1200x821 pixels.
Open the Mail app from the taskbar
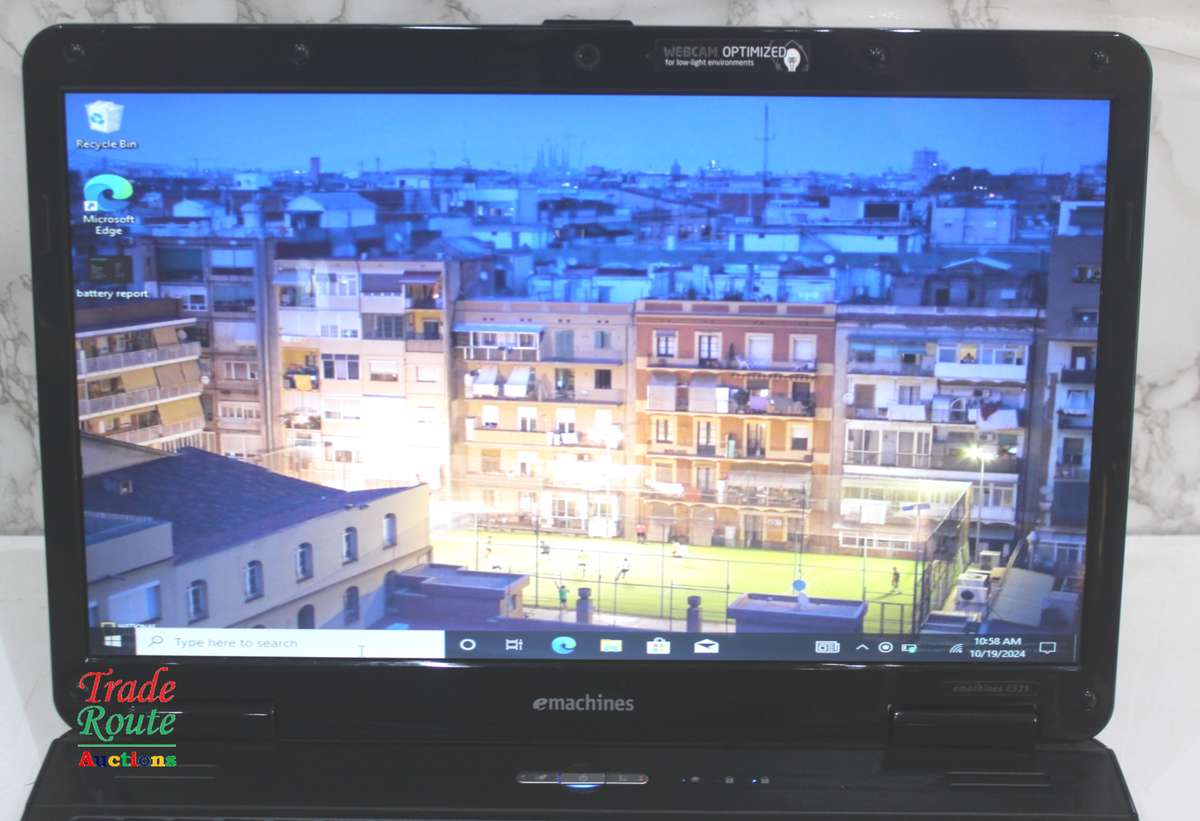(x=706, y=646)
